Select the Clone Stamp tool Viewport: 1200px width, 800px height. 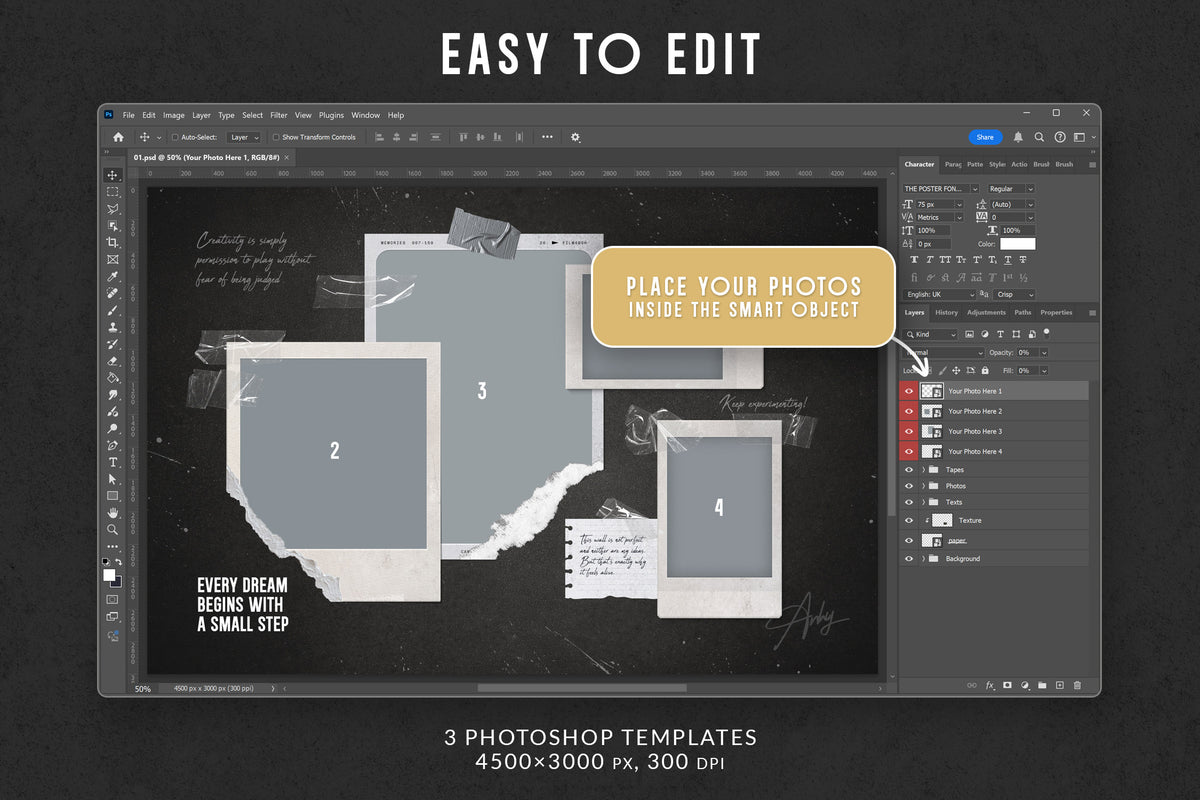[x=113, y=327]
